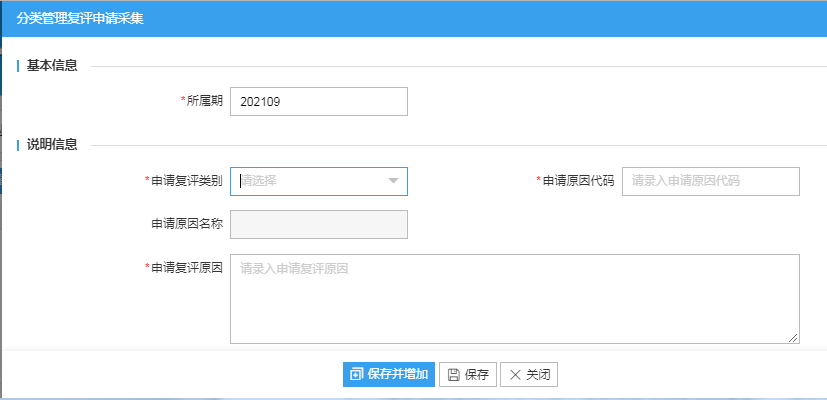Click the 申请原因名称 label
Screen dimensions: 827x400
tap(187, 224)
